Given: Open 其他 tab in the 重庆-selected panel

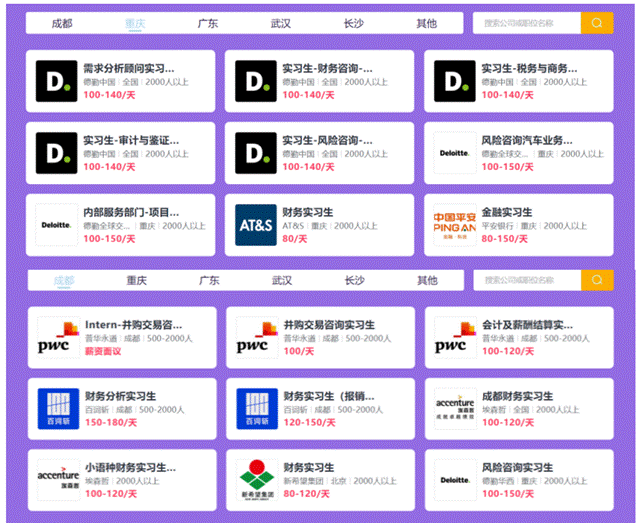Looking at the screenshot, I should [426, 23].
